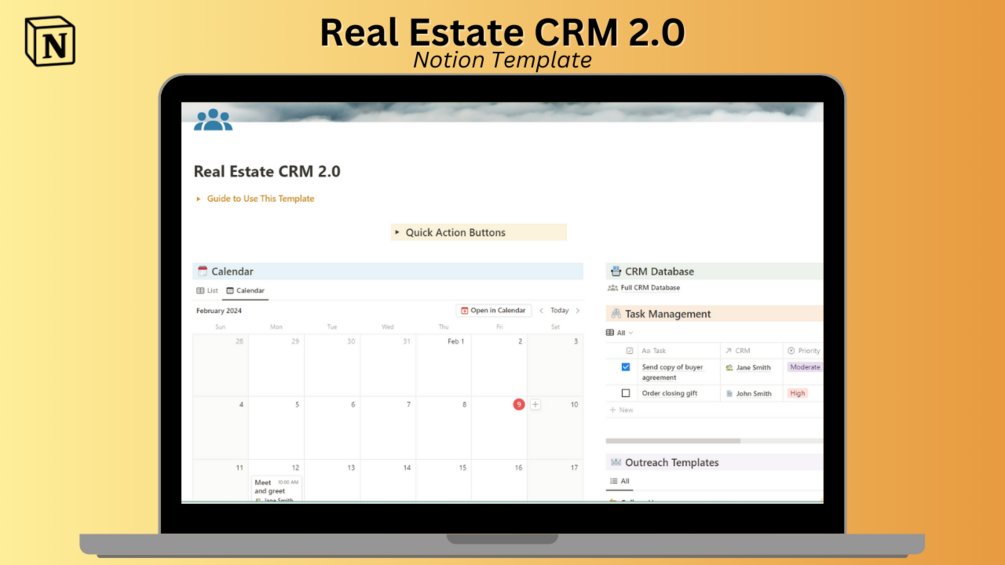Open the All view dropdown in Task Management
Screen dimensions: 1005x565
[x=619, y=332]
